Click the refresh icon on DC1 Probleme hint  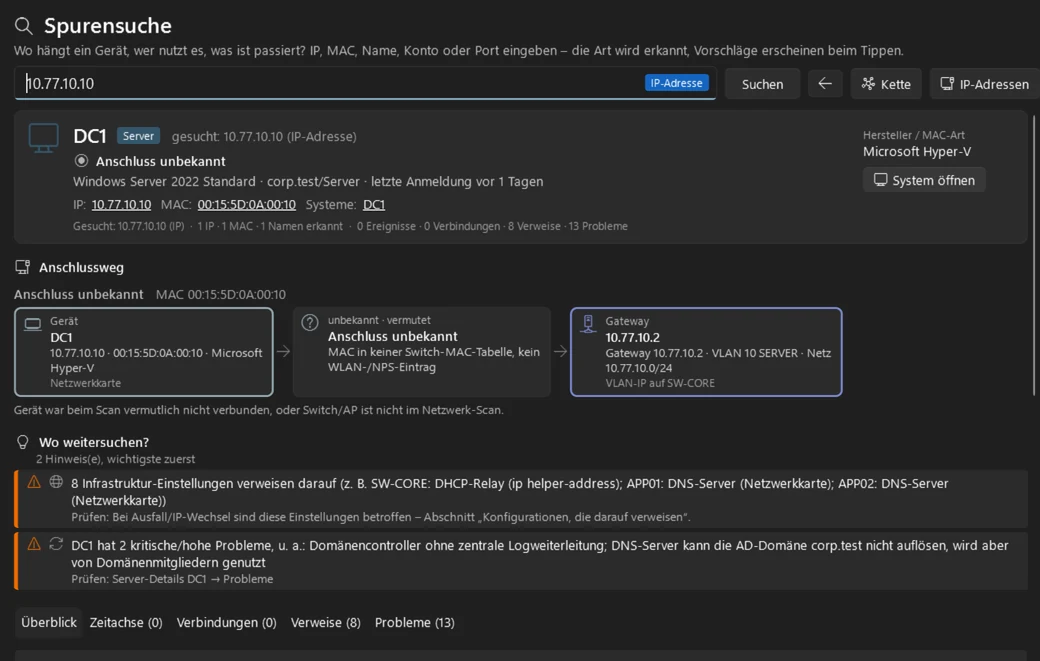(56, 544)
